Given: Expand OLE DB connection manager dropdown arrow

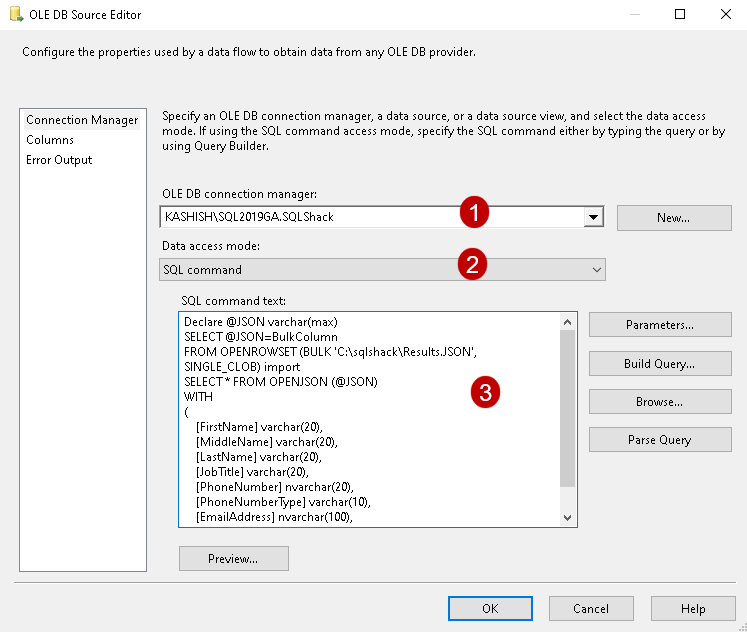Looking at the screenshot, I should (x=594, y=217).
